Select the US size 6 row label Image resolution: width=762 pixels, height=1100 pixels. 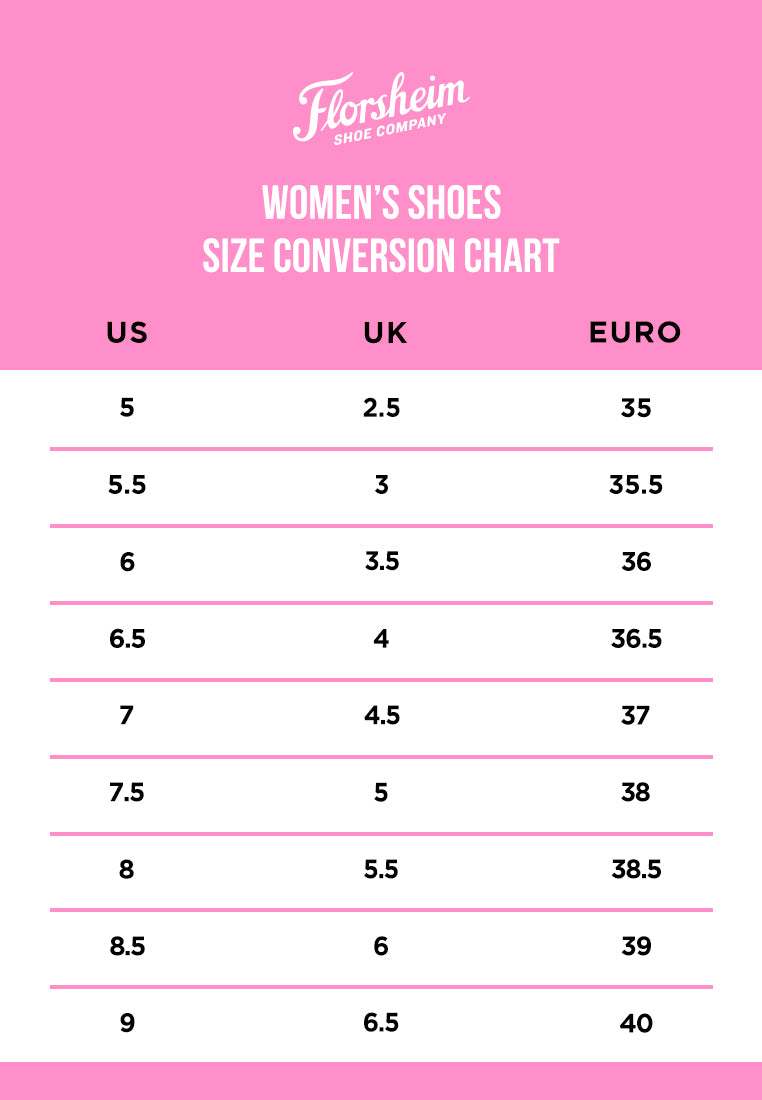[127, 562]
